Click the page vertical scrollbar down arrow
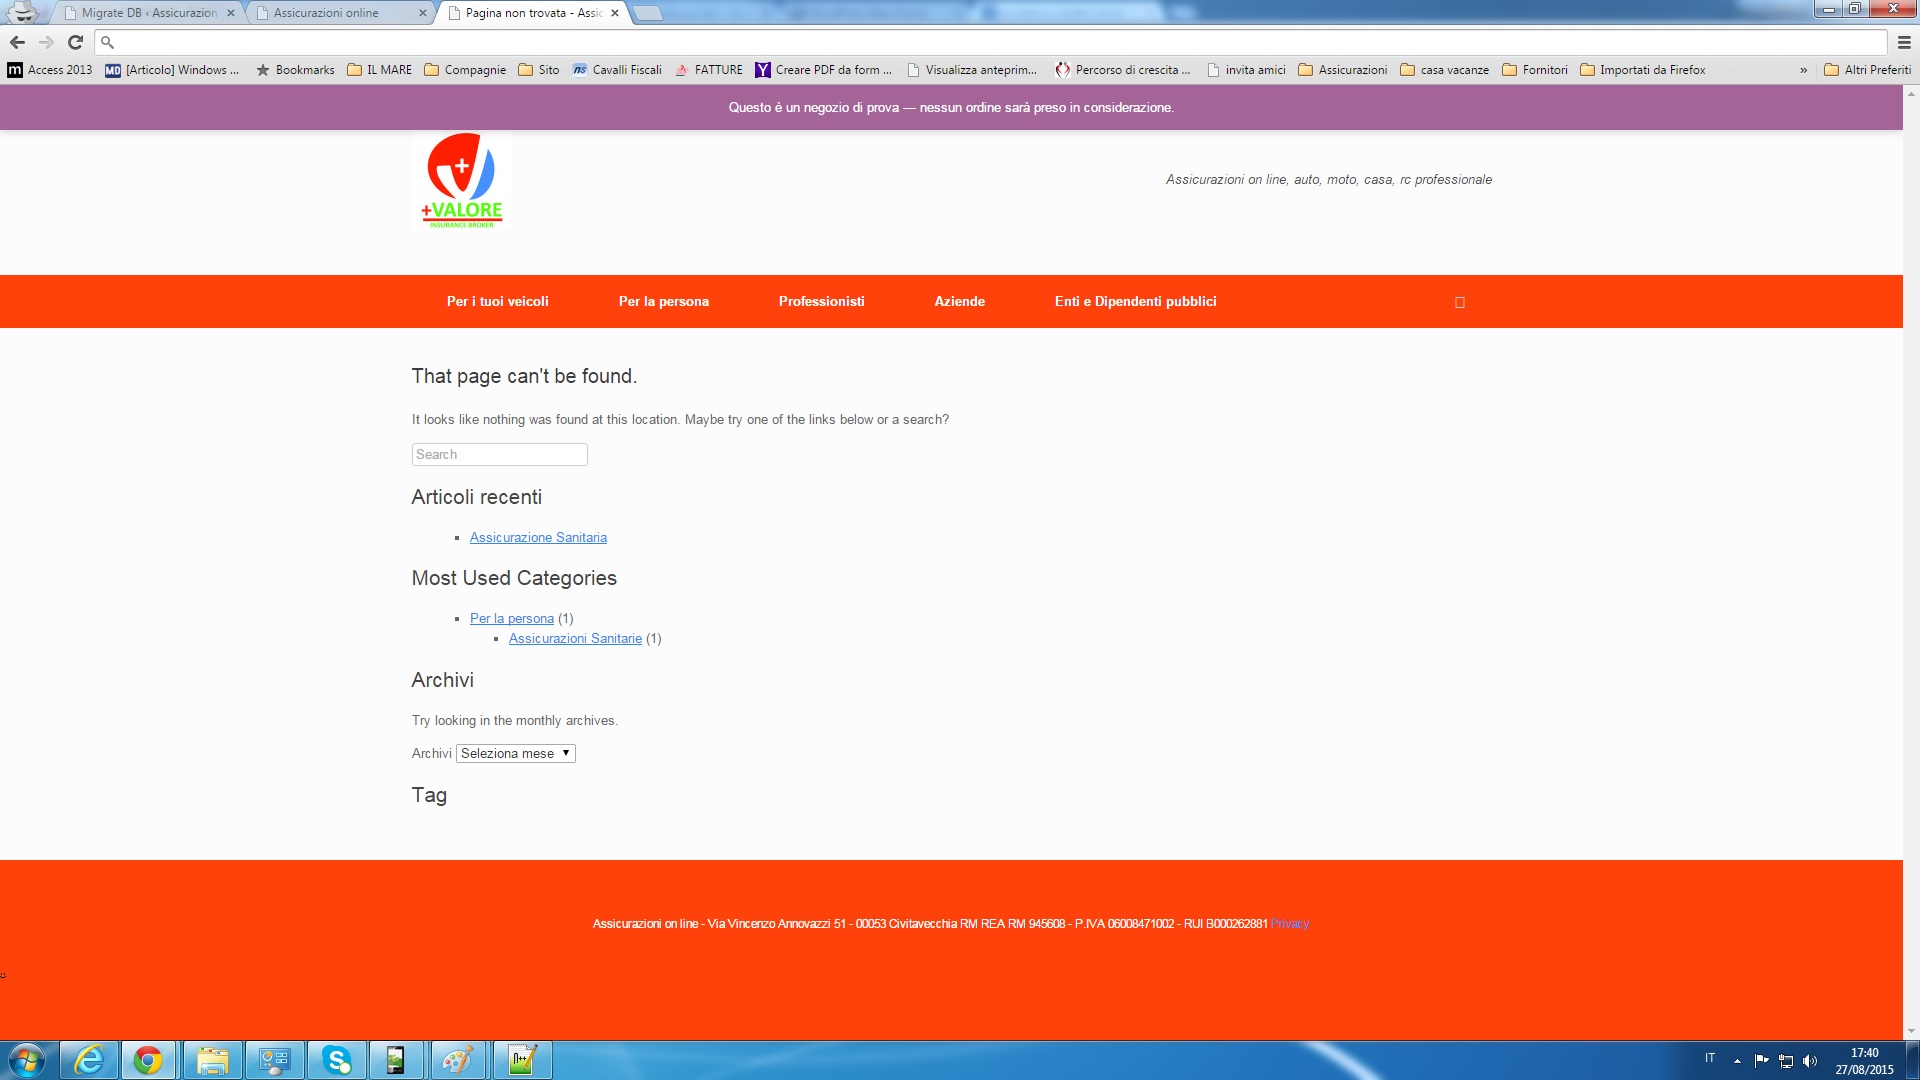 point(1912,1031)
